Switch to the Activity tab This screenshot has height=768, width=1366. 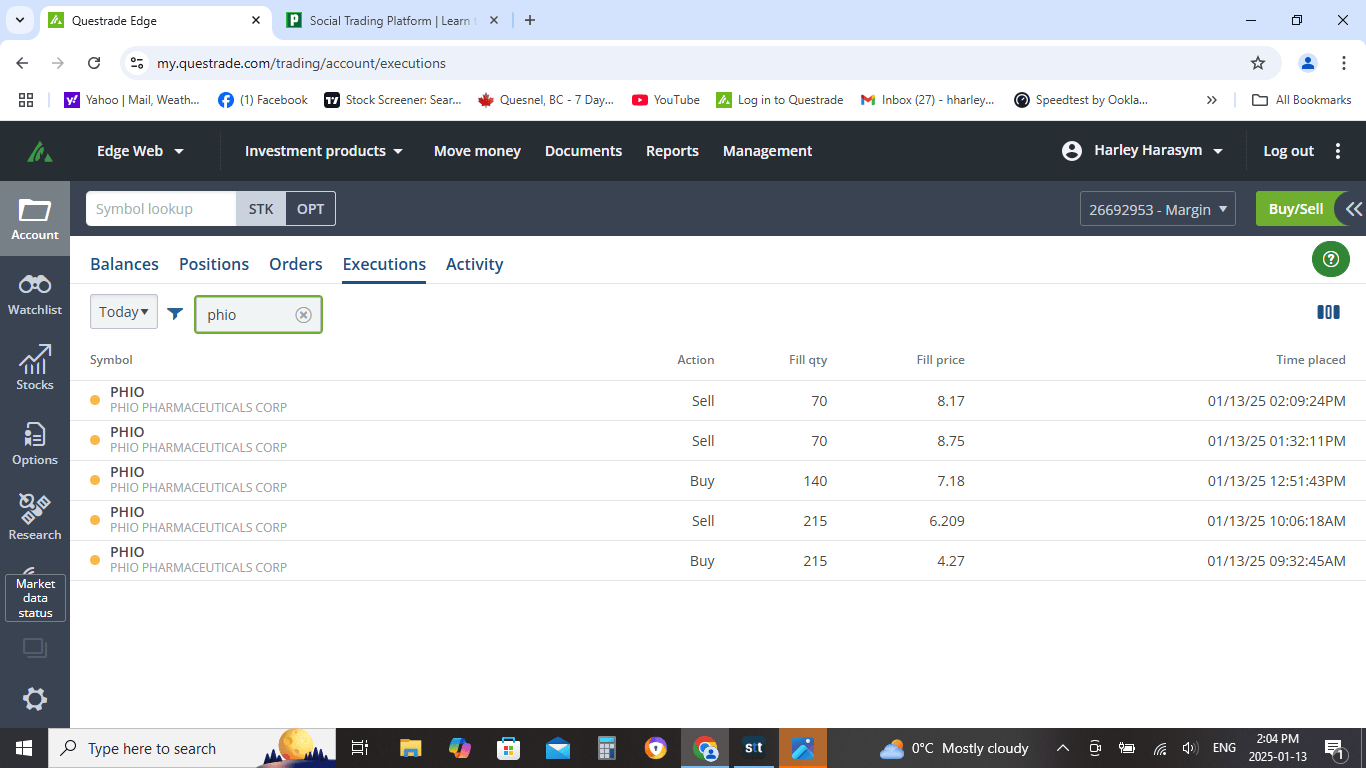[x=474, y=264]
